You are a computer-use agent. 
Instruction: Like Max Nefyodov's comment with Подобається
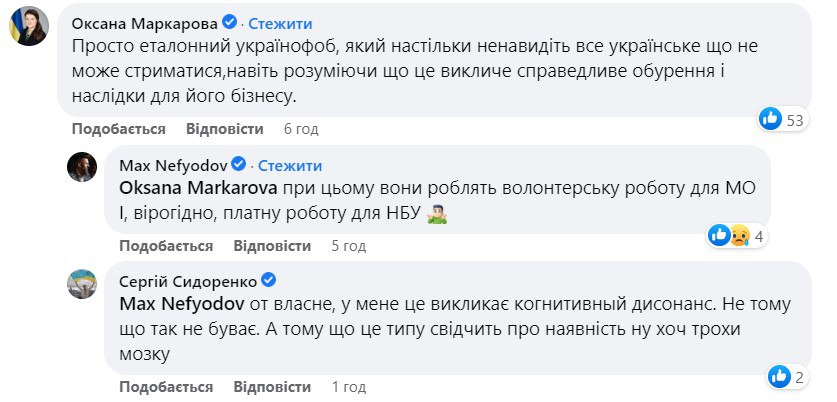pyautogui.click(x=165, y=245)
